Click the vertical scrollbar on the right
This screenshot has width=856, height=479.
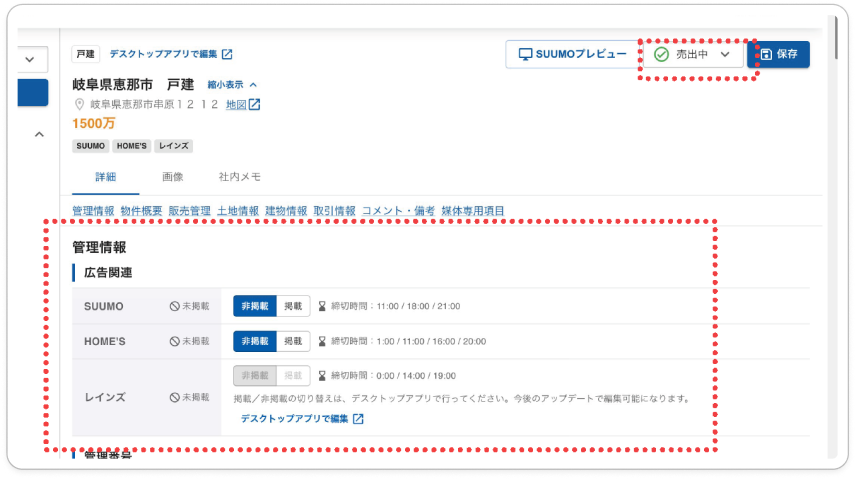pos(836,38)
